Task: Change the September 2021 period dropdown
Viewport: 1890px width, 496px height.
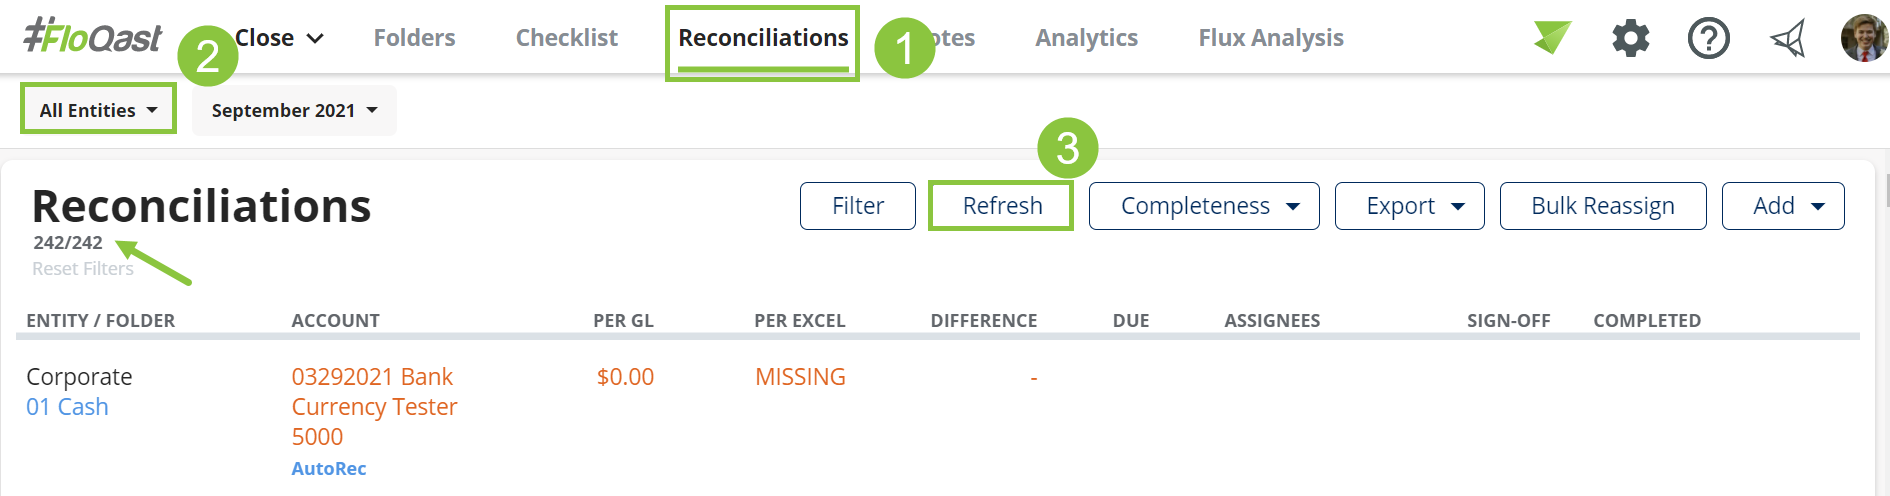Action: coord(294,110)
